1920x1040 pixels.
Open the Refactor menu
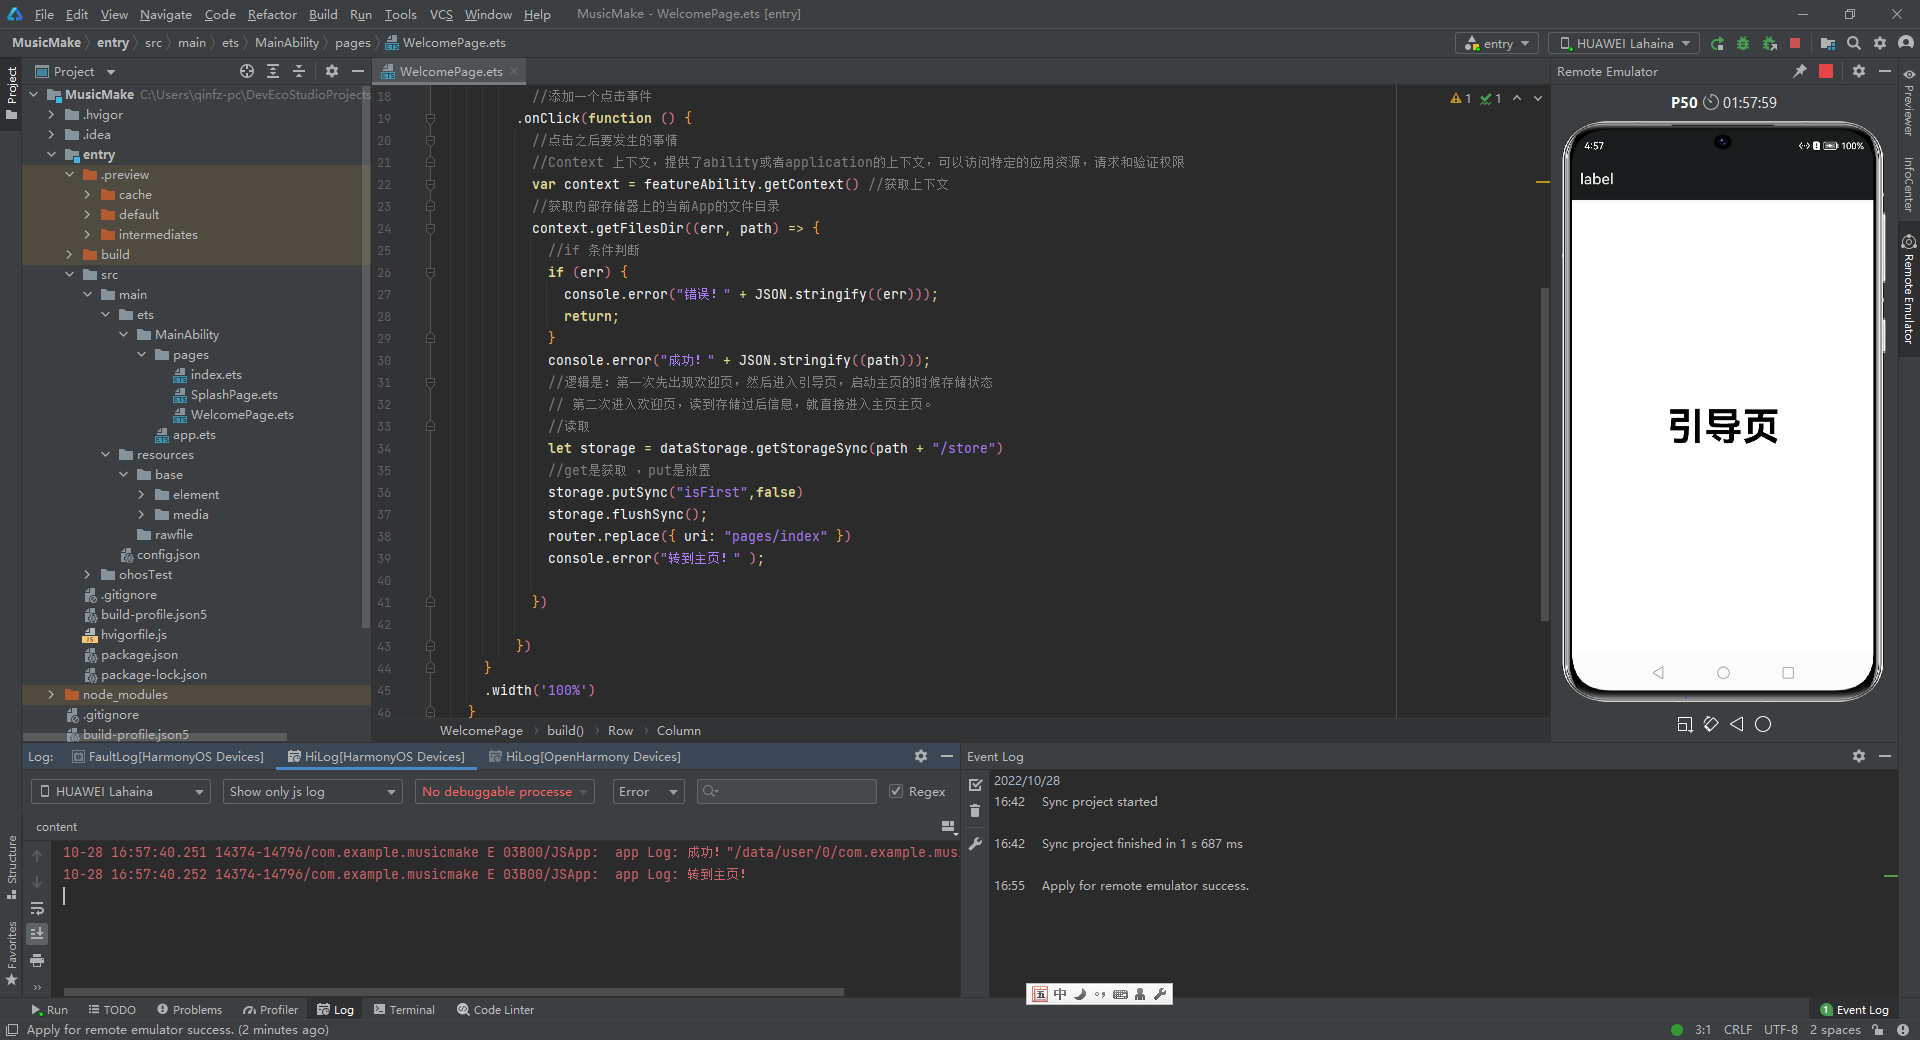click(272, 14)
